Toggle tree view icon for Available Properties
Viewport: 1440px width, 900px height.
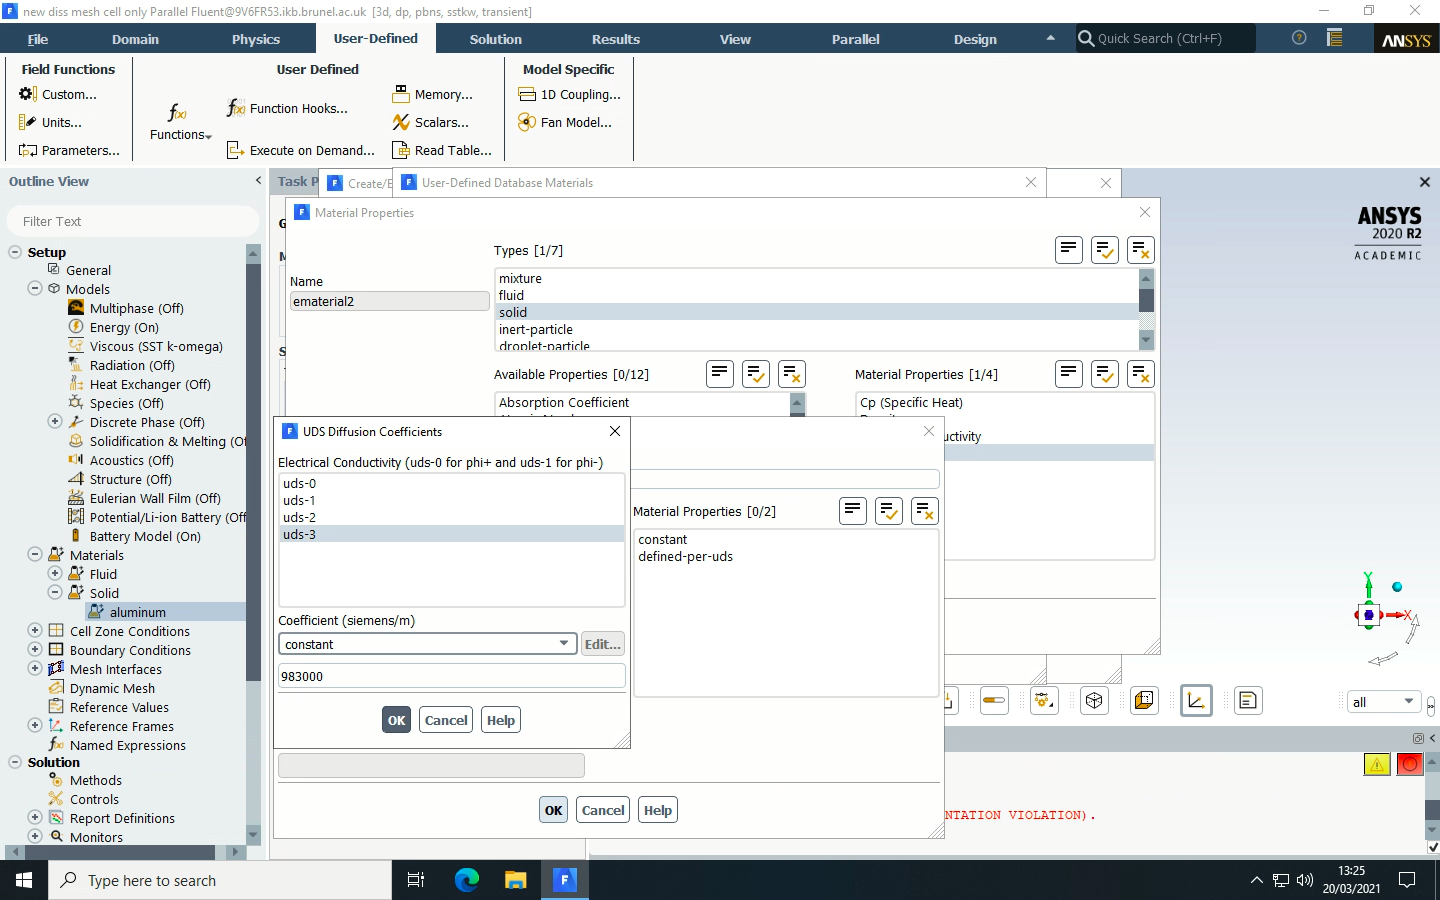(x=720, y=374)
